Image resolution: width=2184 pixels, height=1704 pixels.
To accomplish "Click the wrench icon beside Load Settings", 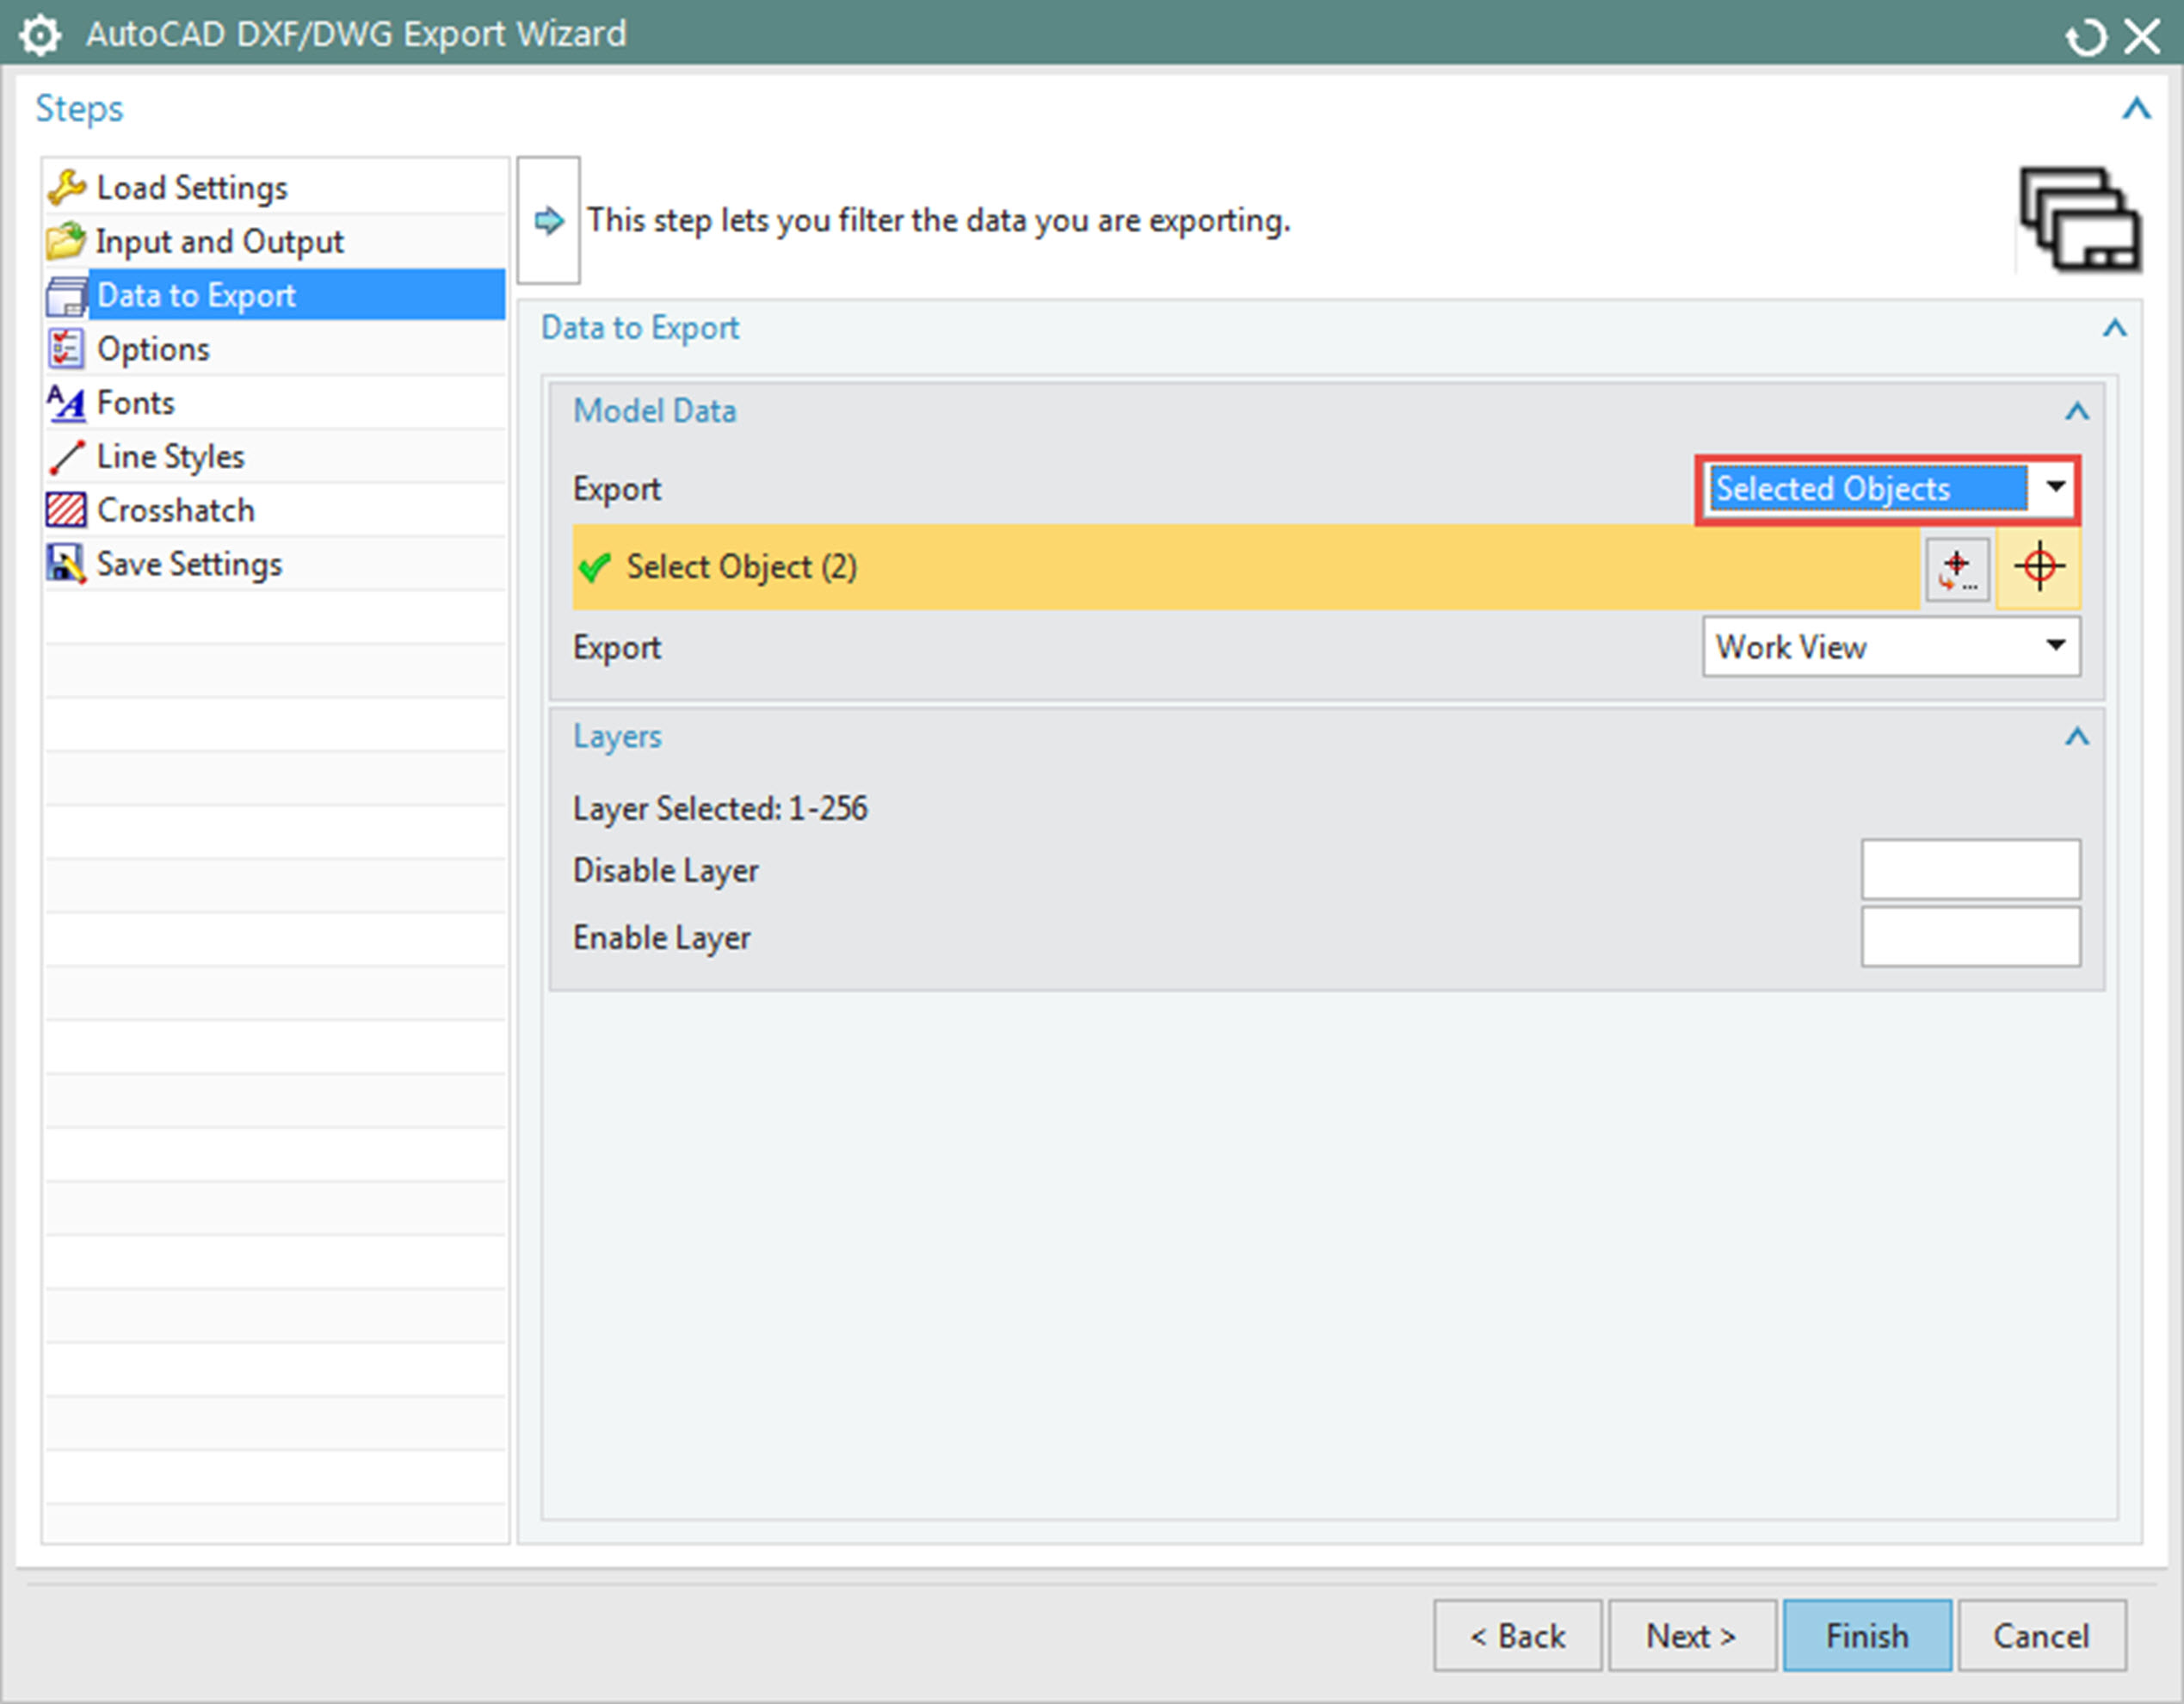I will 66,187.
